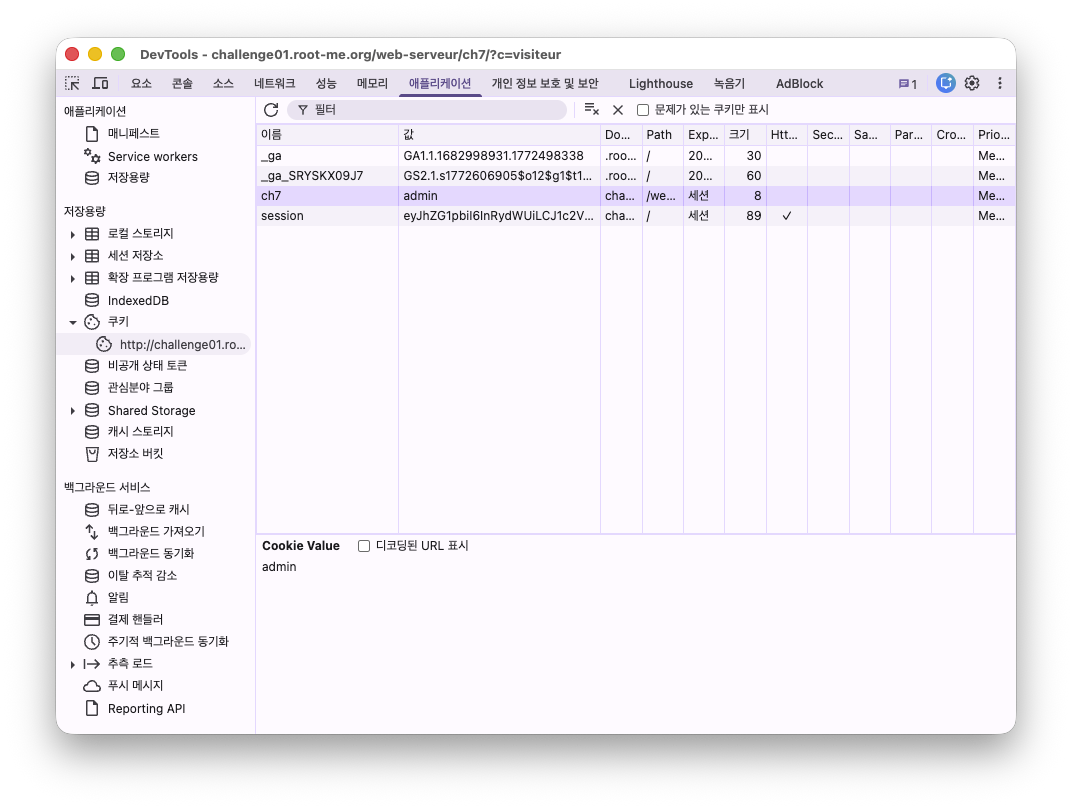Collapse the 쿠키 tree node
The image size is (1072, 808).
[72, 322]
